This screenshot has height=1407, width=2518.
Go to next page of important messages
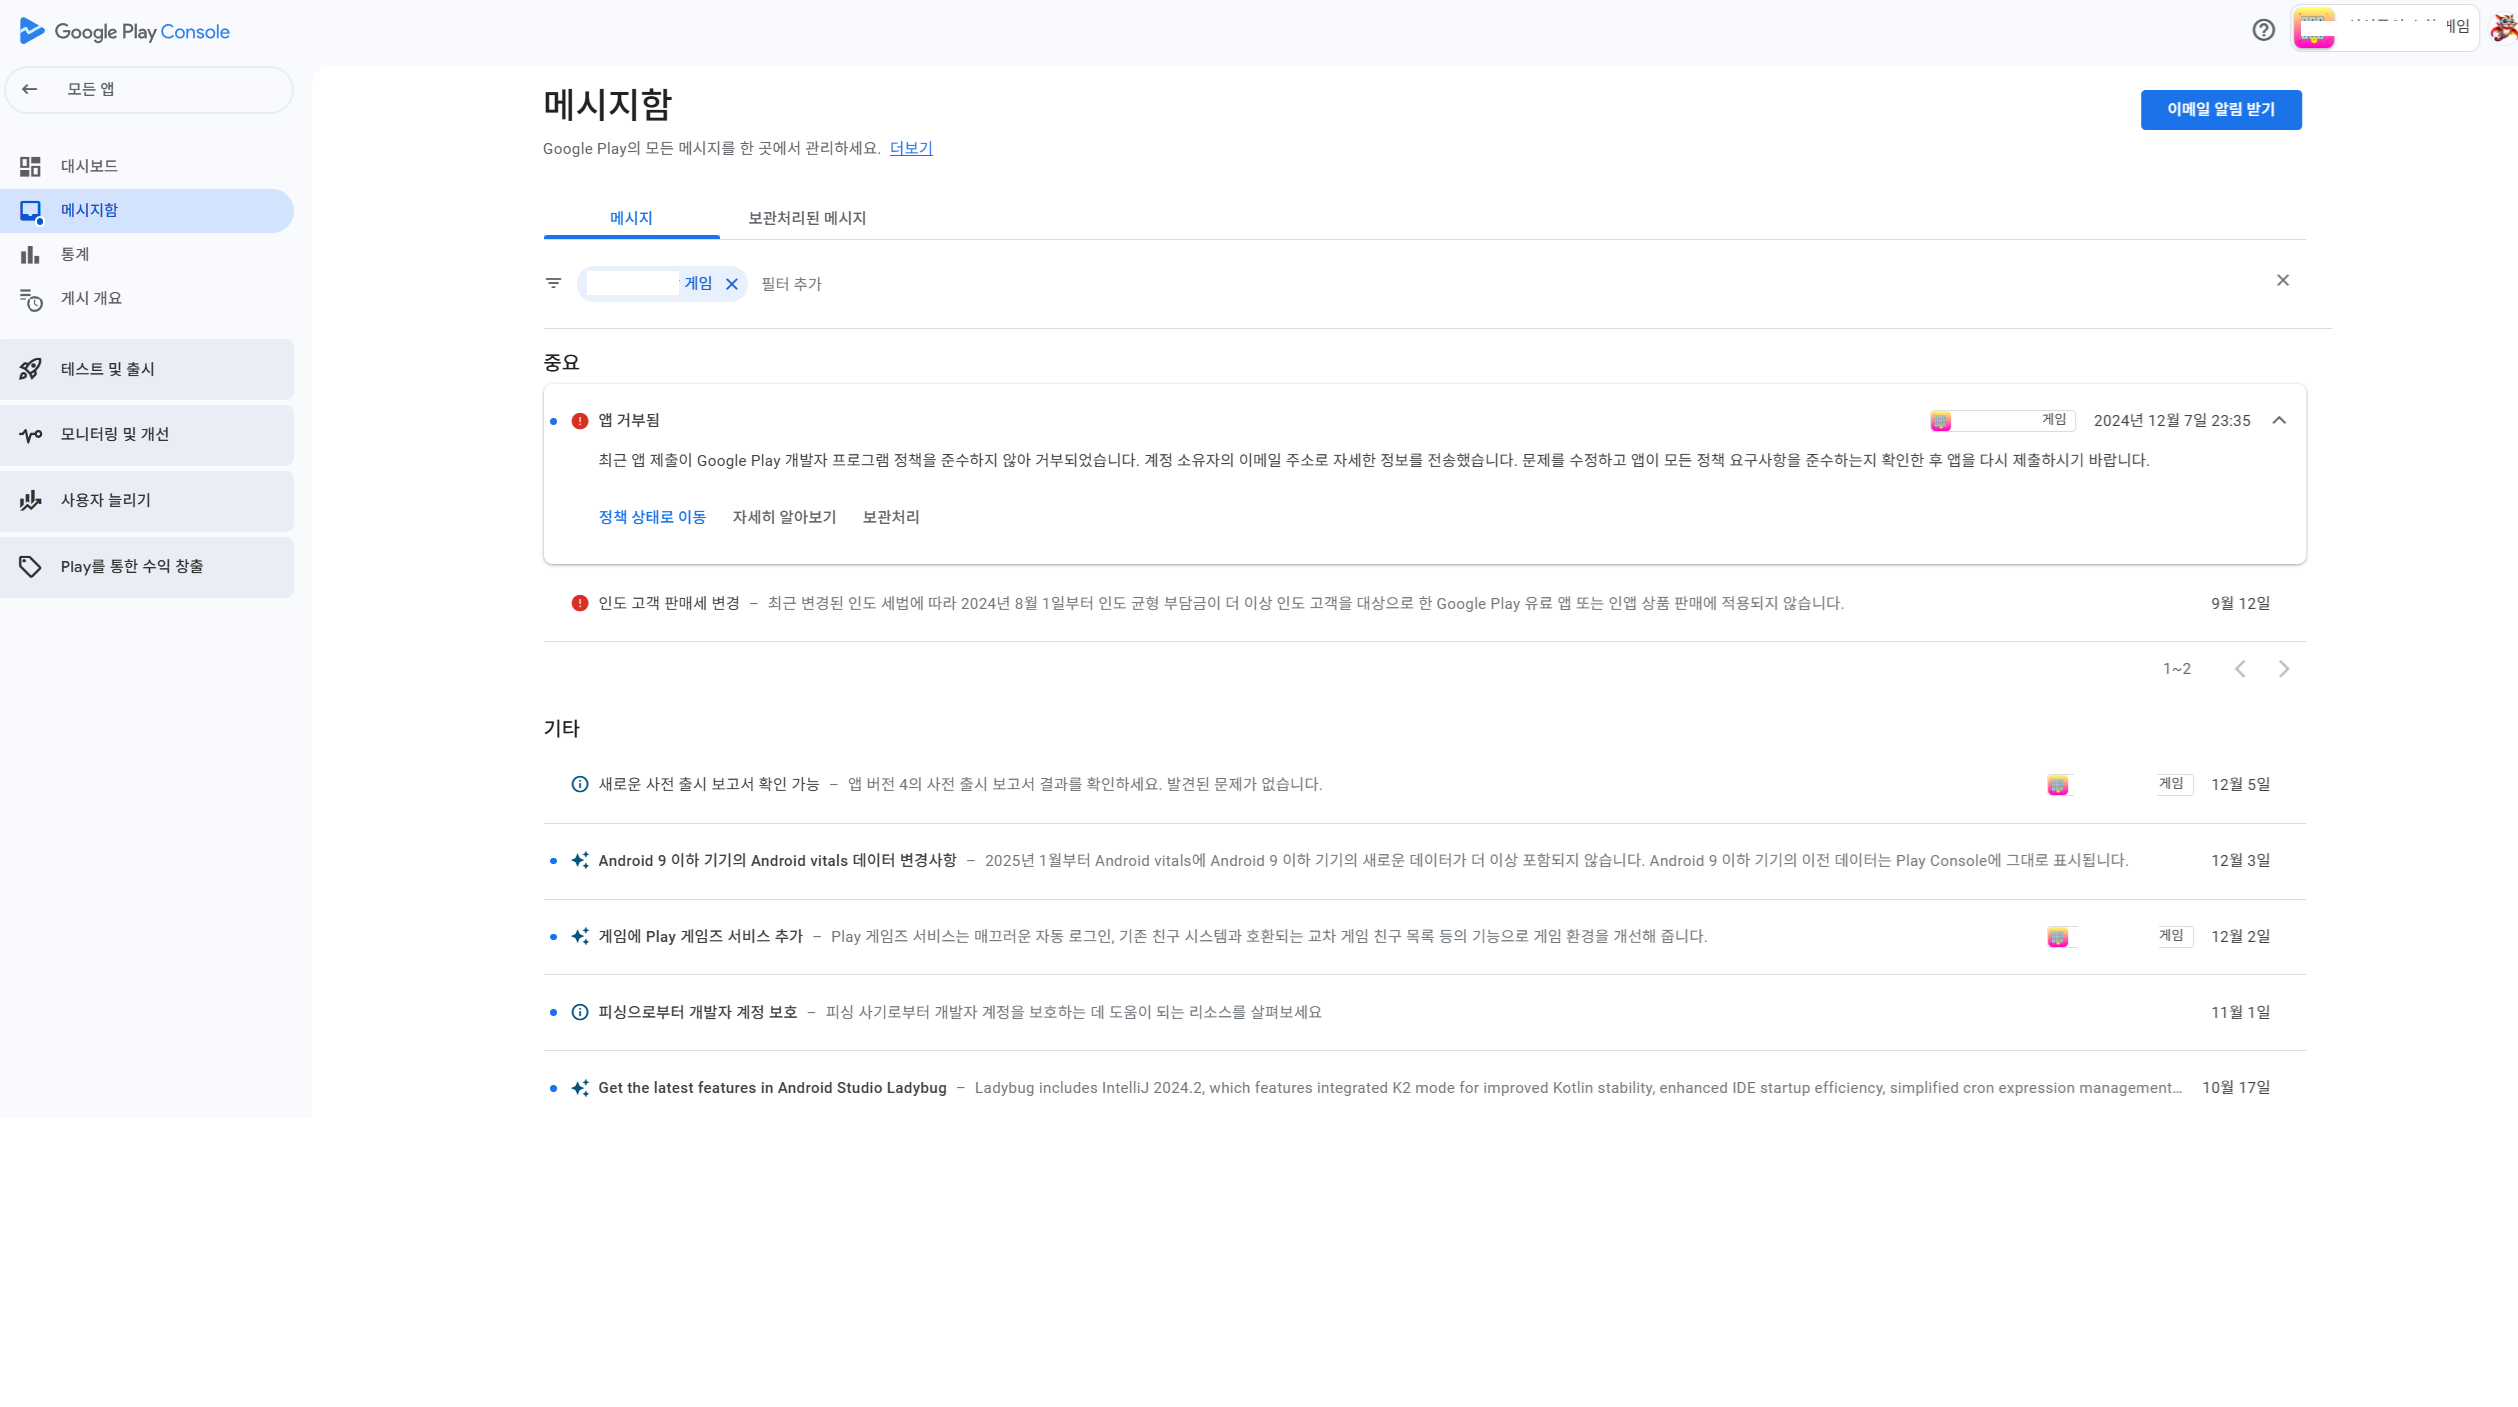2283,669
